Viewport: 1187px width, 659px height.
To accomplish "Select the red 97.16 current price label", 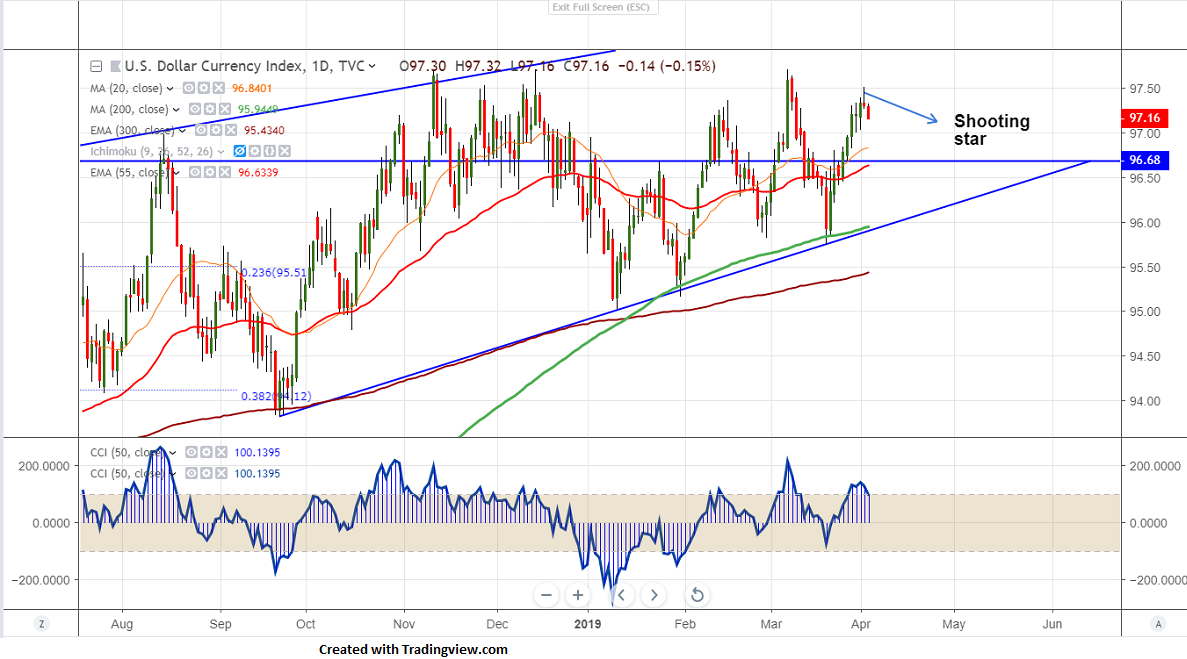I will (1145, 118).
